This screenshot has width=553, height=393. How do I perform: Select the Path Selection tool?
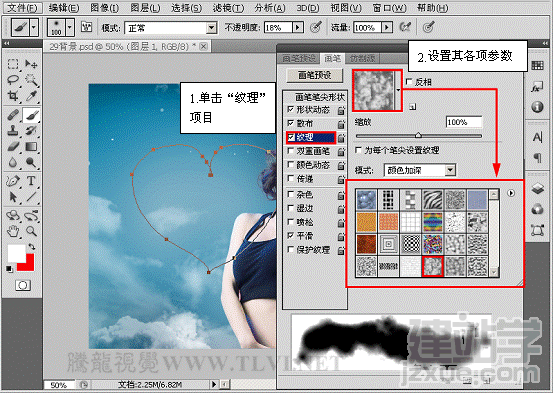(x=13, y=196)
